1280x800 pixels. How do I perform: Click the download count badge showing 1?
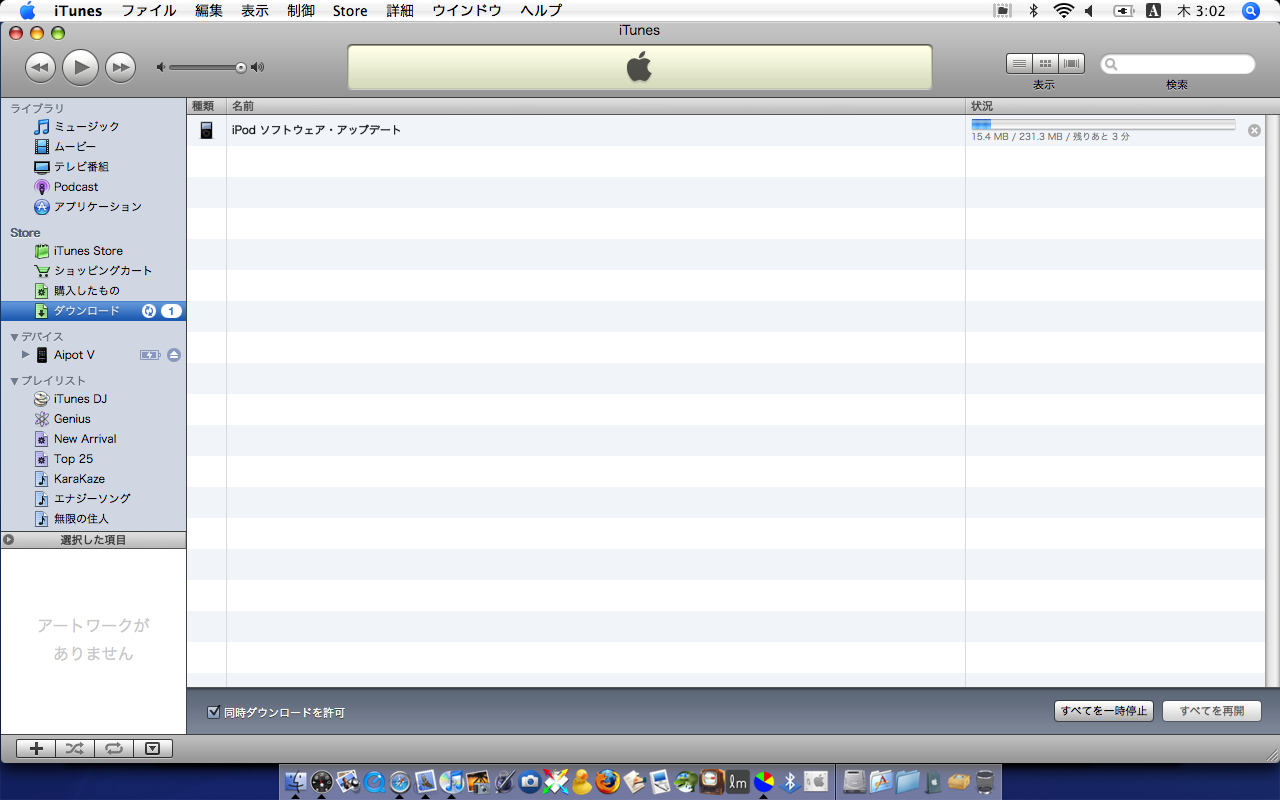click(171, 311)
